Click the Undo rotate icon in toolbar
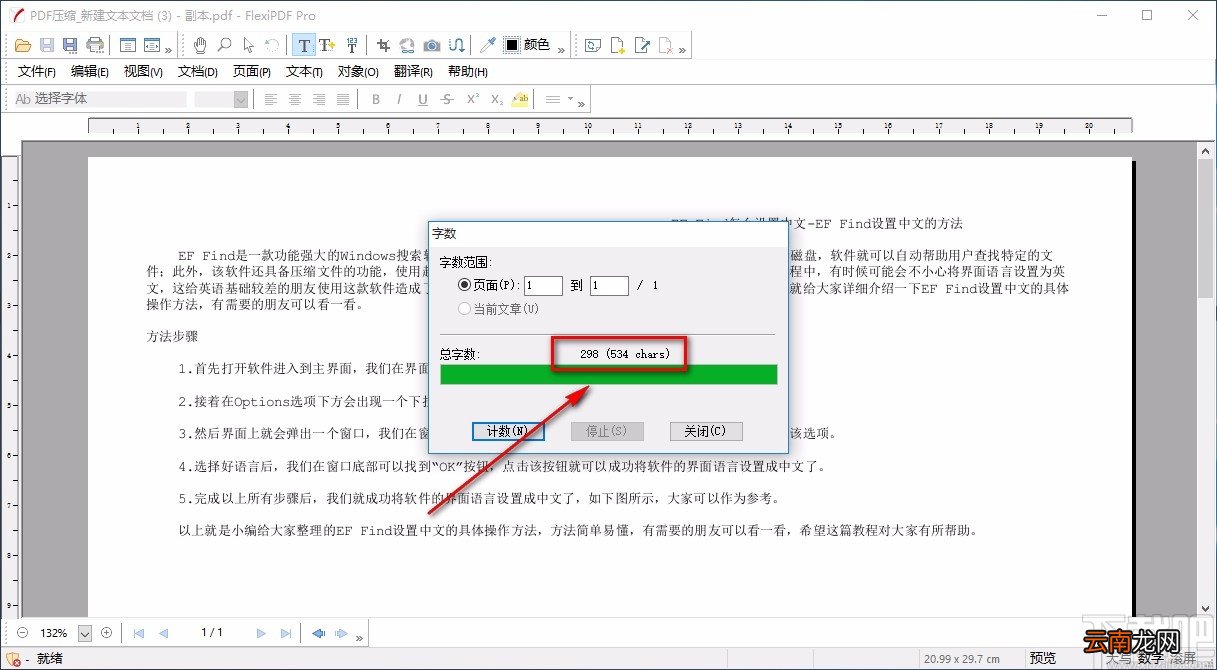 point(272,45)
